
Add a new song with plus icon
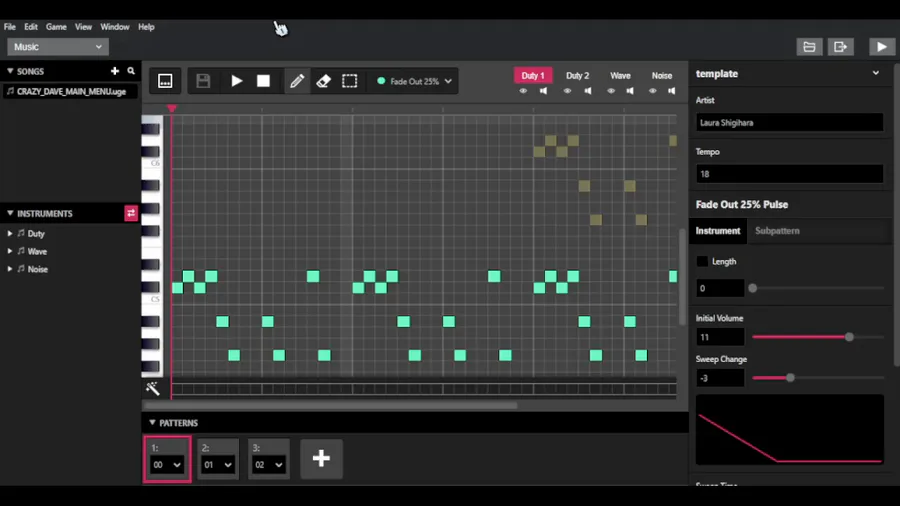[x=115, y=71]
